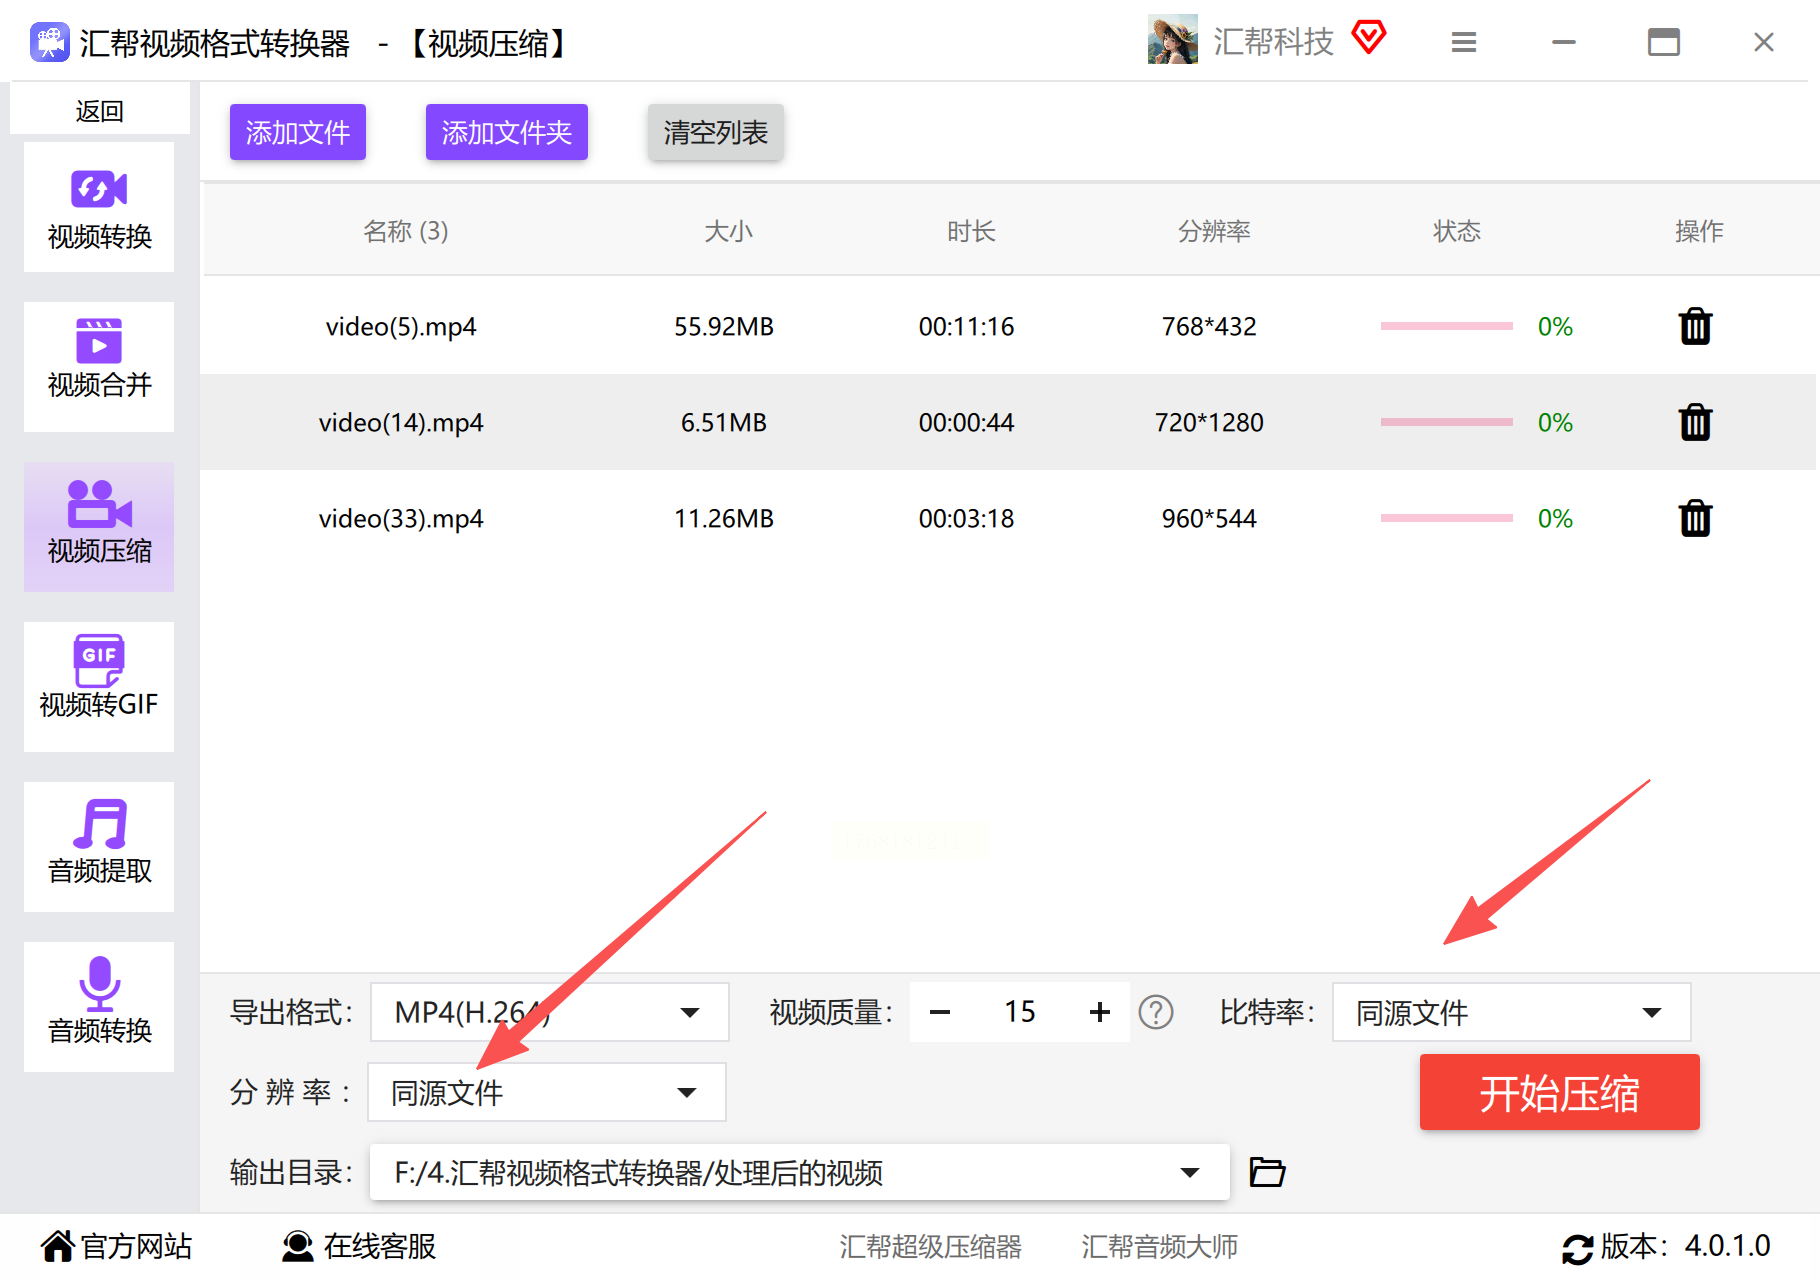Delete video(14).mp4 with its trash icon
This screenshot has height=1280, width=1820.
pyautogui.click(x=1695, y=422)
